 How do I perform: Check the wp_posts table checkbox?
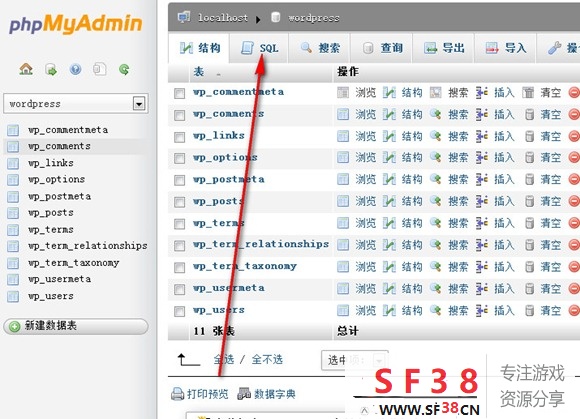click(x=179, y=202)
